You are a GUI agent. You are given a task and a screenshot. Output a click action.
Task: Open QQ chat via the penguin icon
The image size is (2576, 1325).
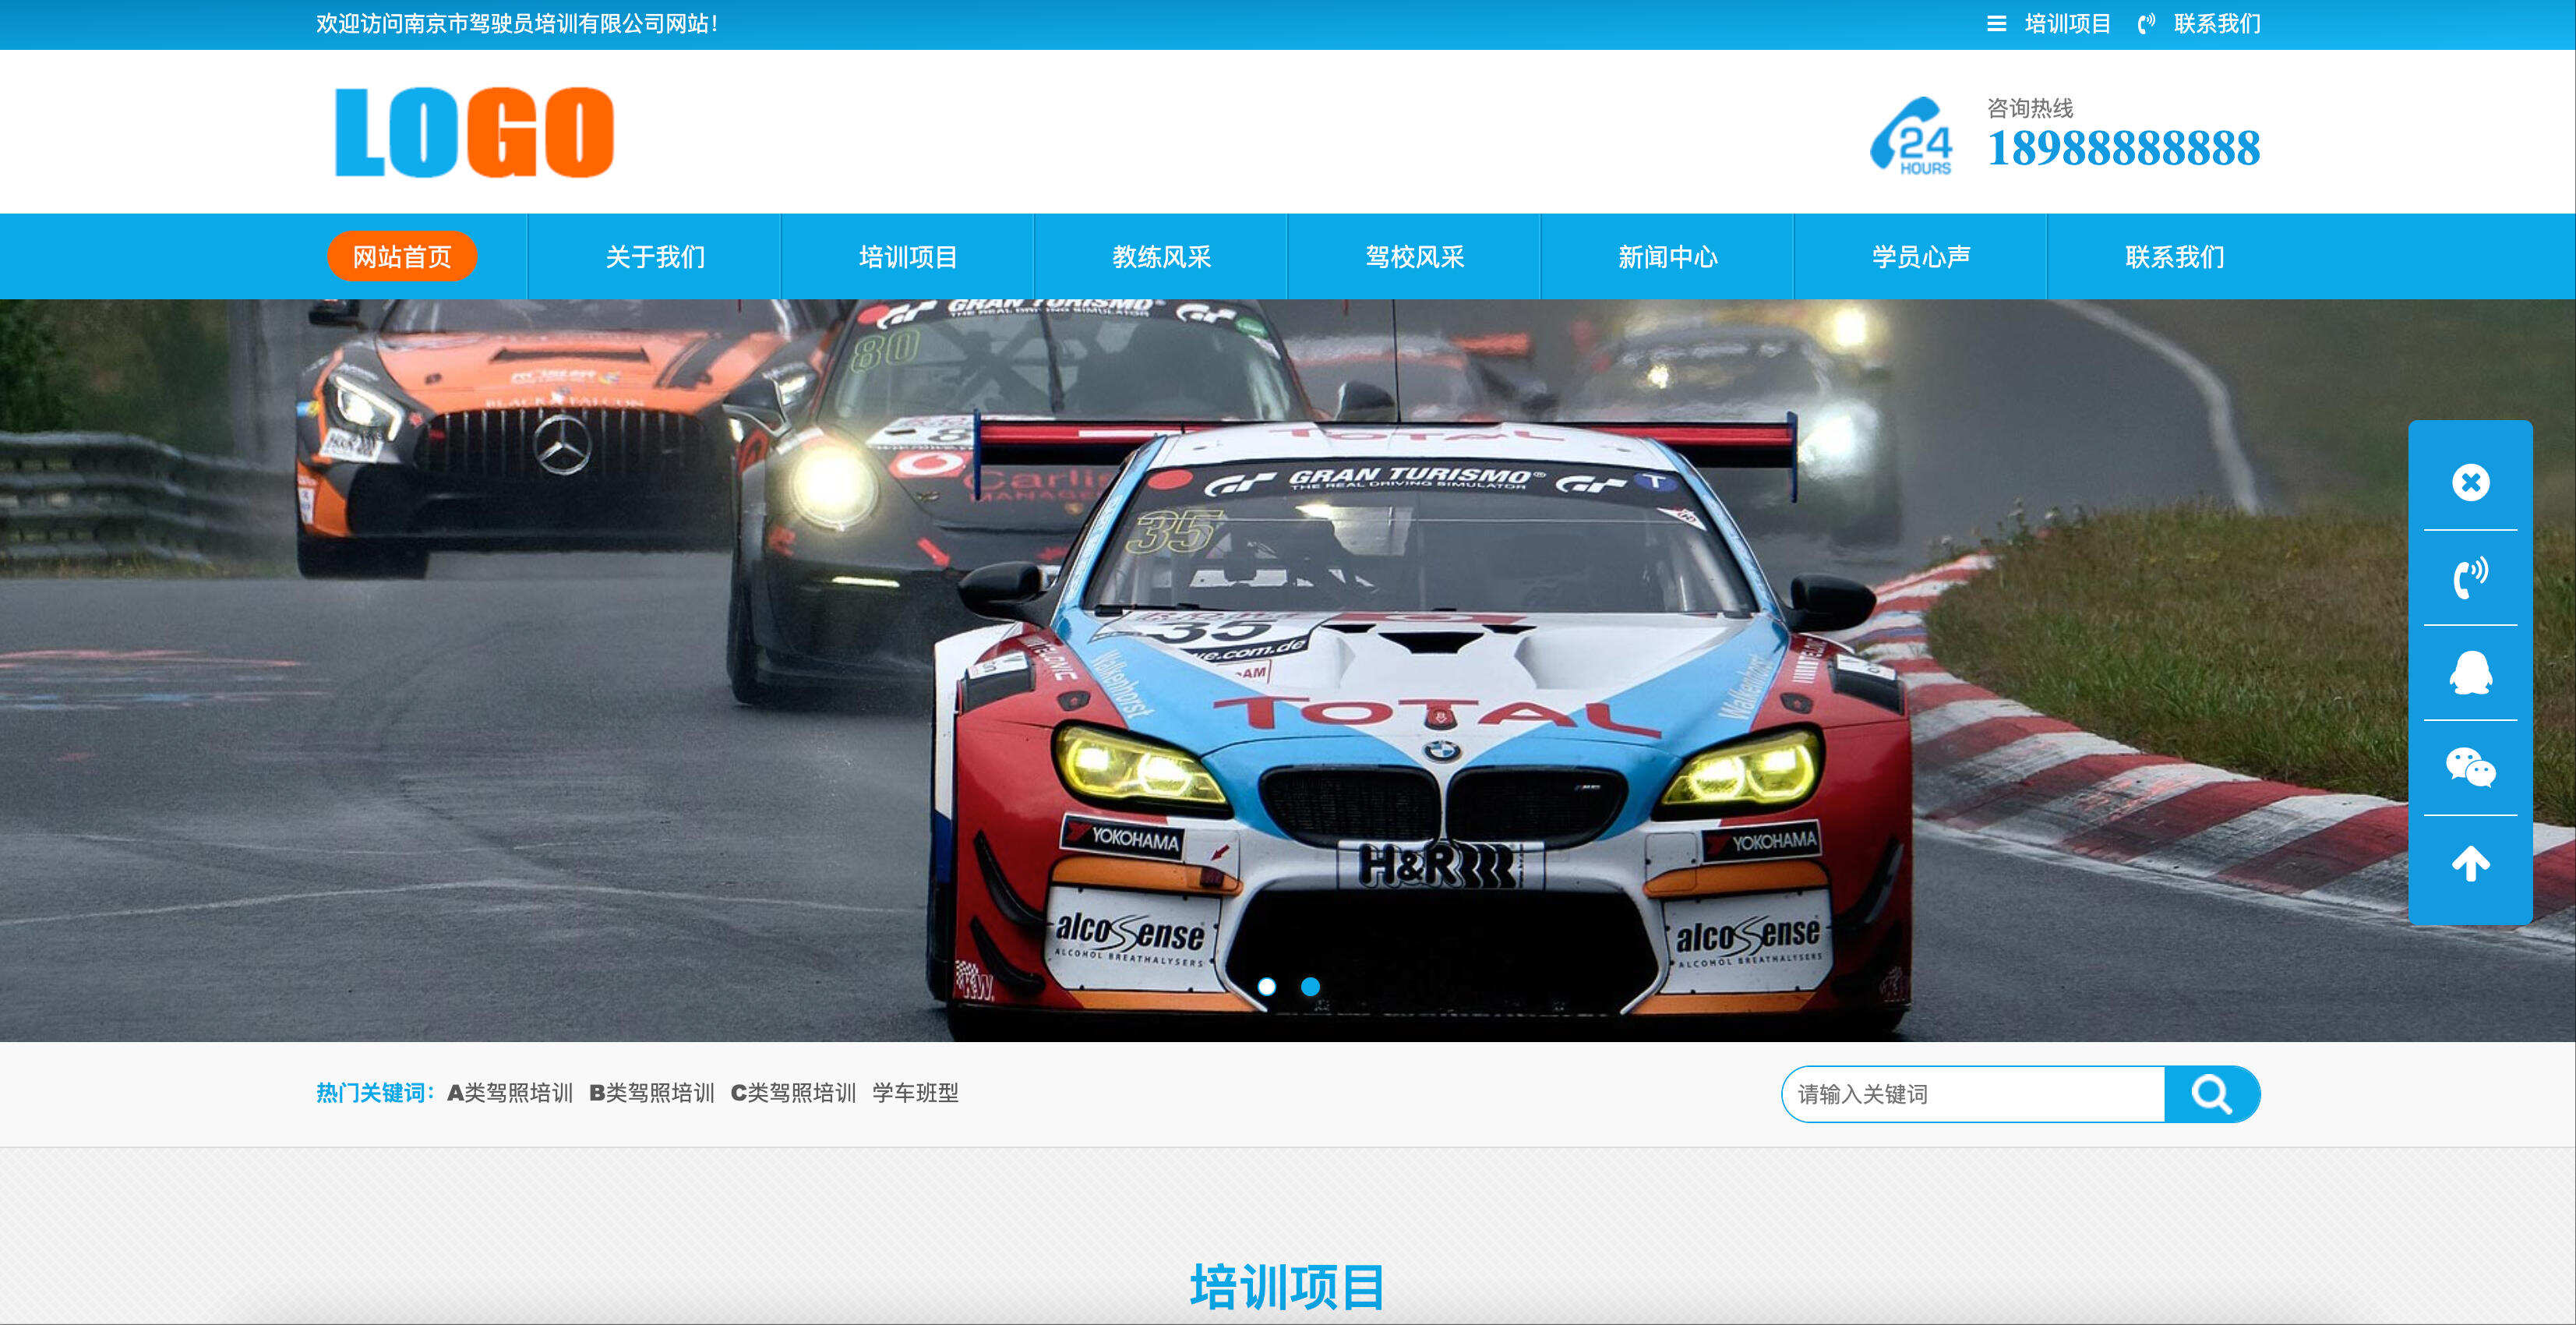coord(2469,673)
